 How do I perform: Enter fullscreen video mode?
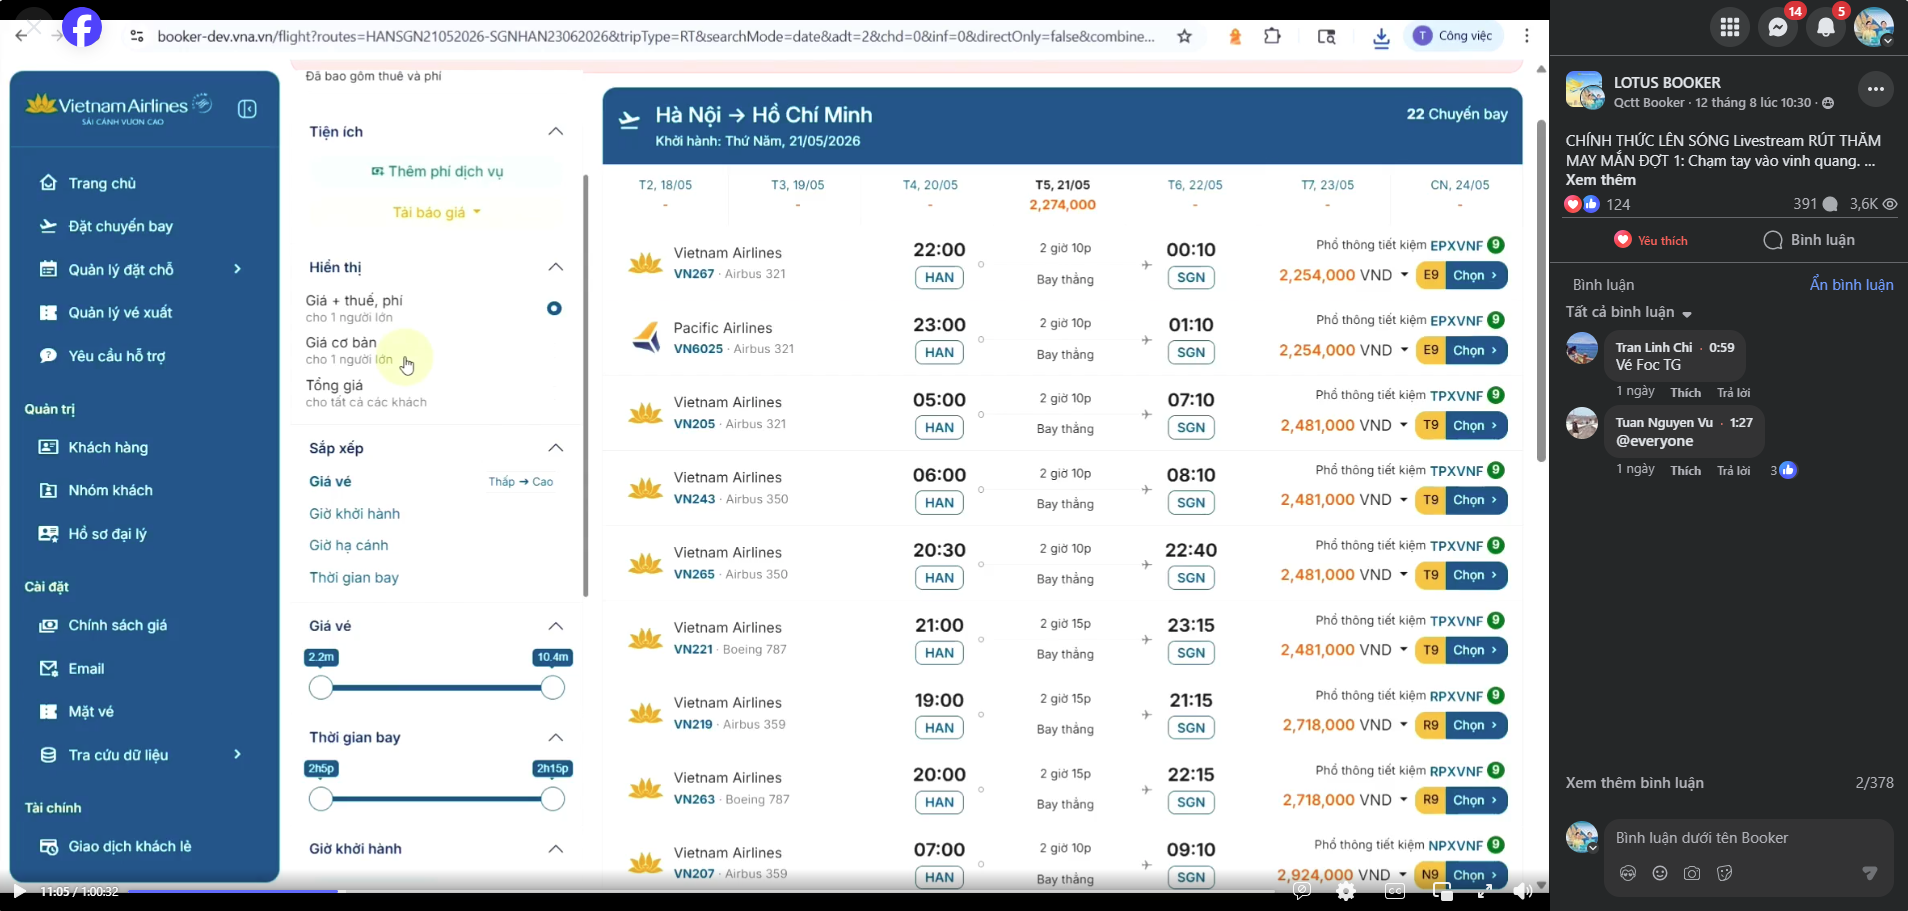[1485, 891]
